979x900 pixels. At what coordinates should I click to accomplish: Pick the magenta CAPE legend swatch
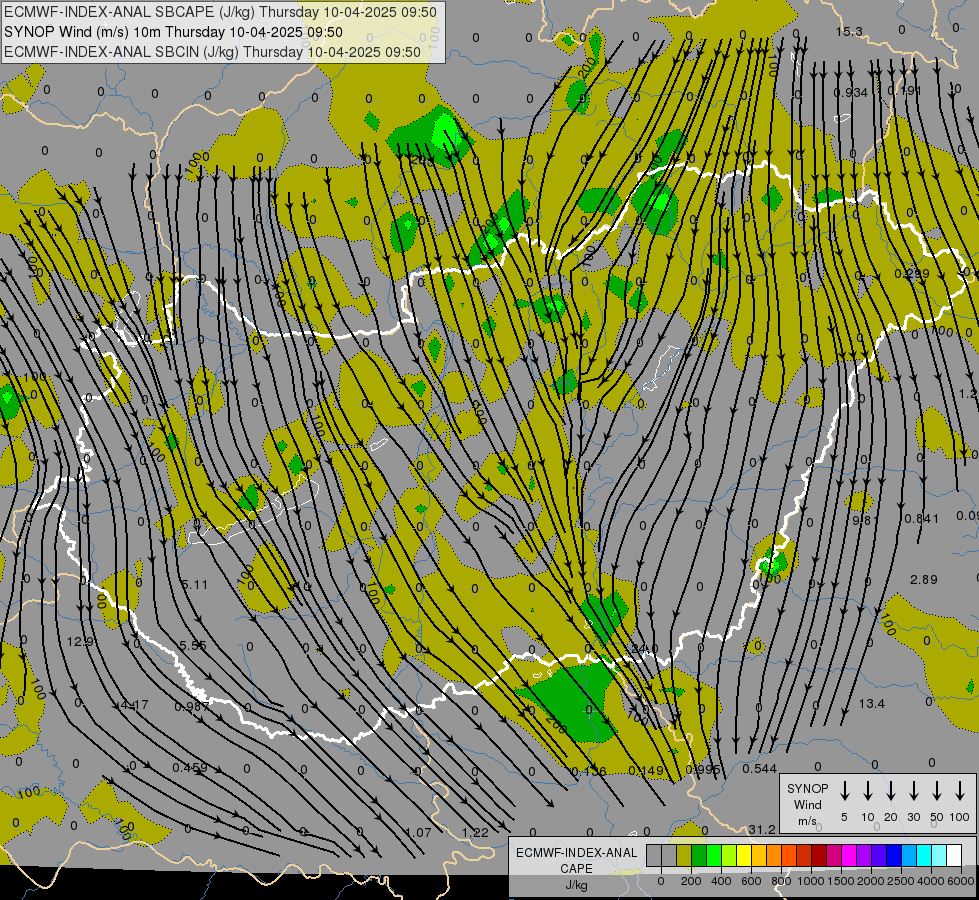point(849,856)
